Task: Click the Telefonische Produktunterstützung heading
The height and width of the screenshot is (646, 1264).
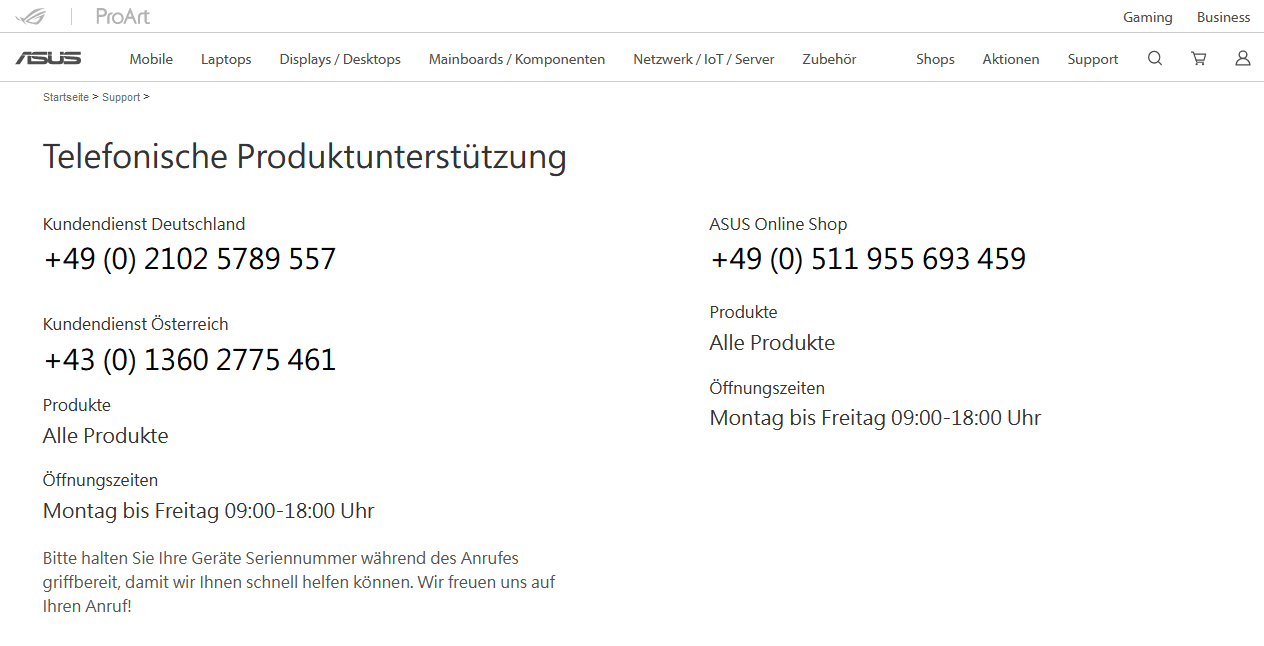Action: click(305, 157)
